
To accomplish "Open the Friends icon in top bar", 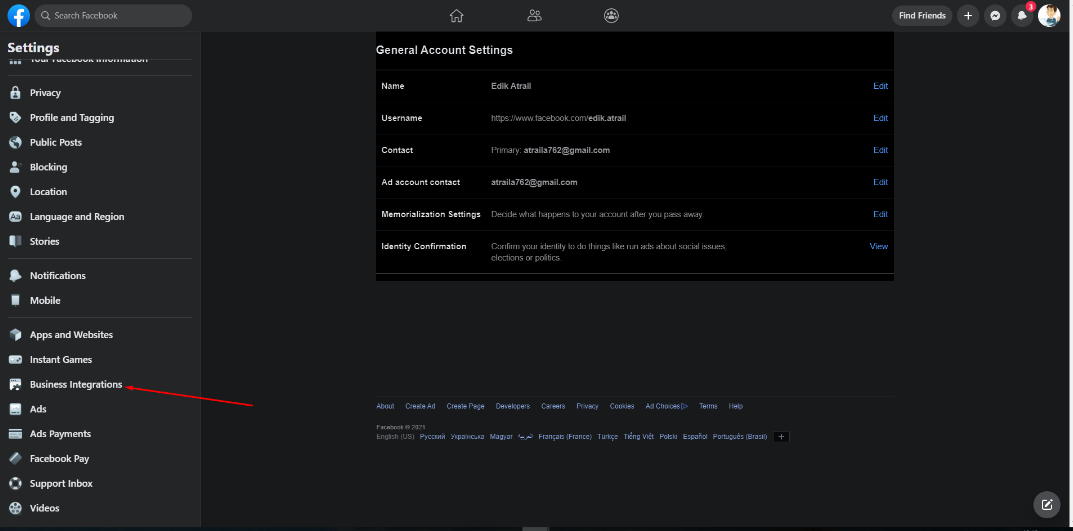I will tap(534, 15).
